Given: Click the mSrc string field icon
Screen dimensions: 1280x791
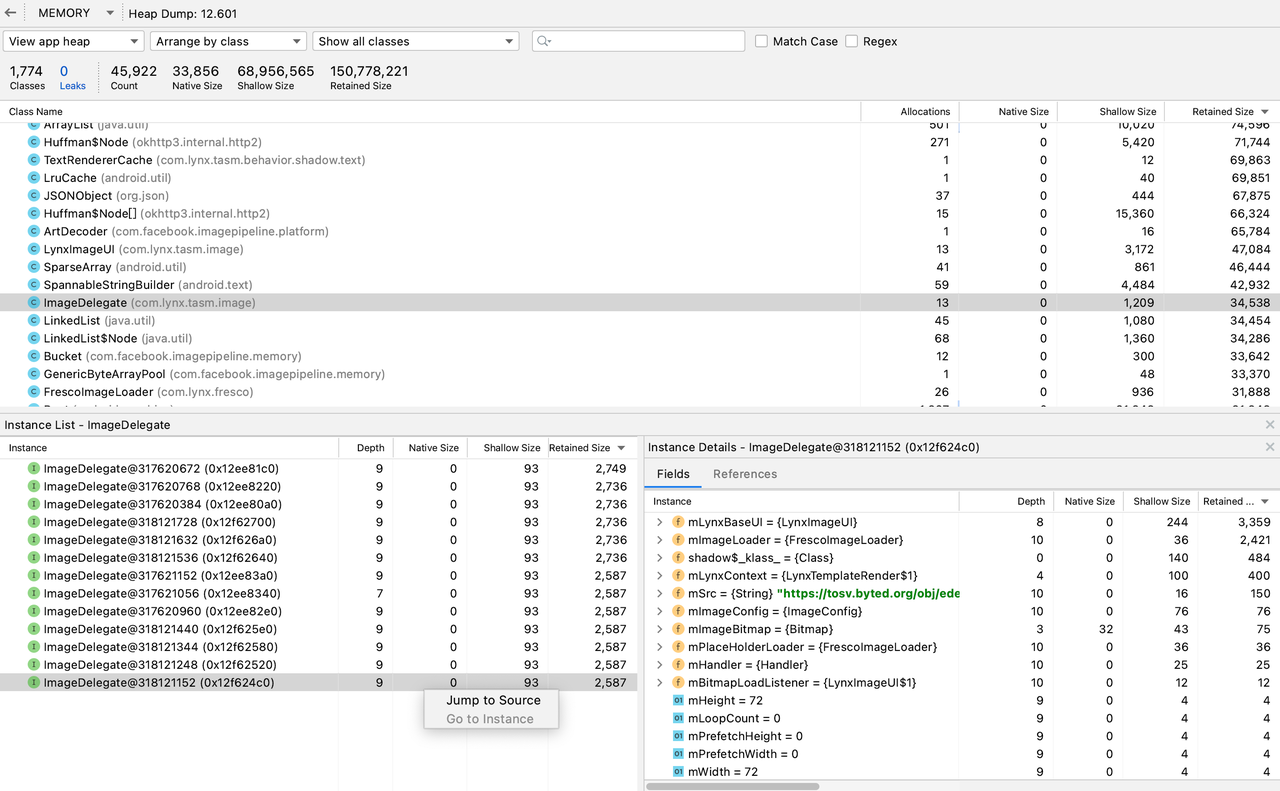Looking at the screenshot, I should pos(678,594).
